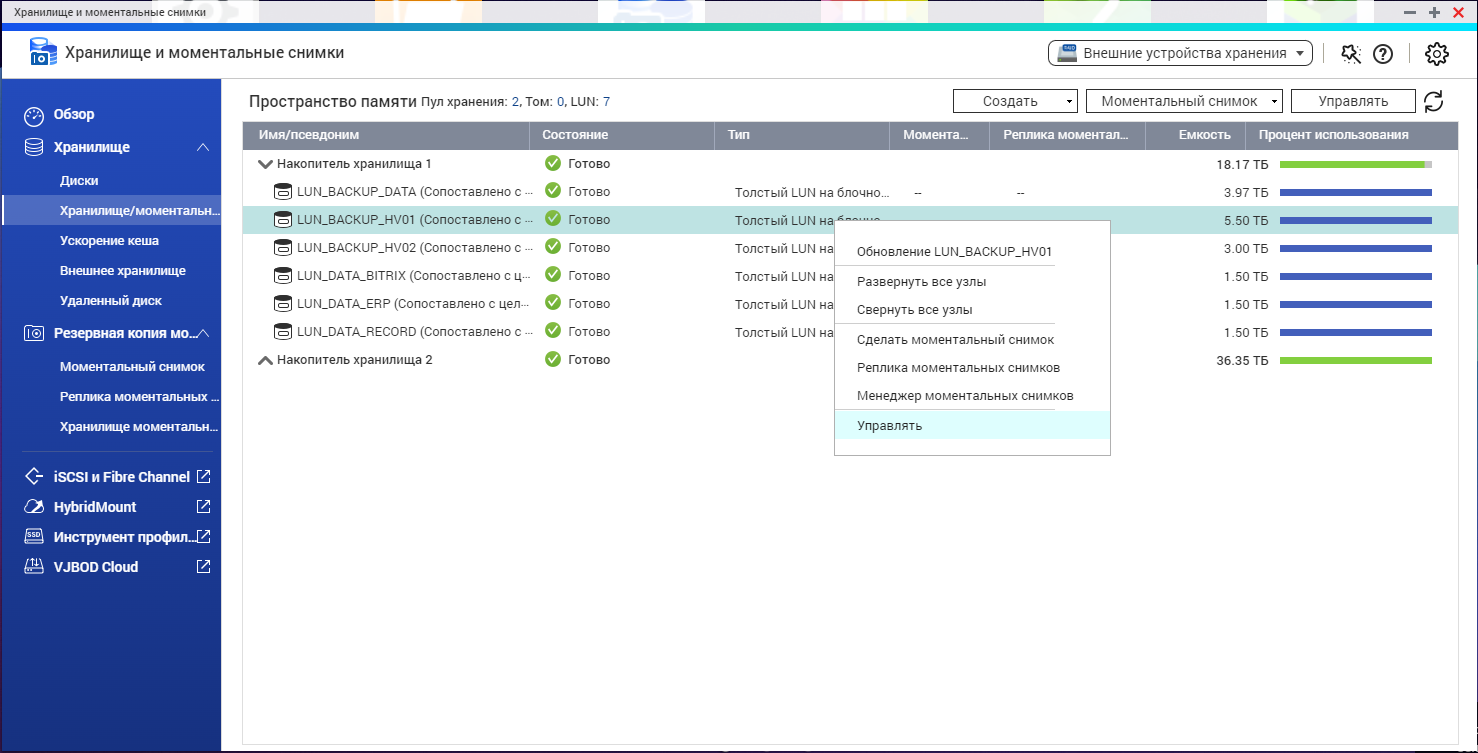This screenshot has height=753, width=1478.
Task: Click green ready checkmark for Накопитель хранилища 1
Action: click(552, 163)
